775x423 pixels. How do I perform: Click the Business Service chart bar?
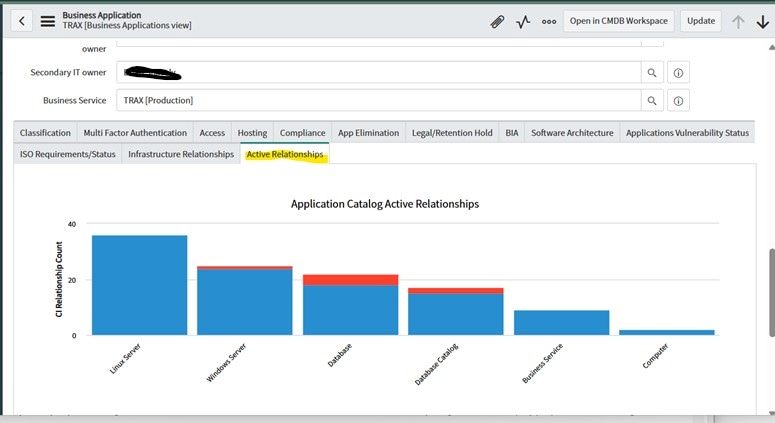coord(561,323)
